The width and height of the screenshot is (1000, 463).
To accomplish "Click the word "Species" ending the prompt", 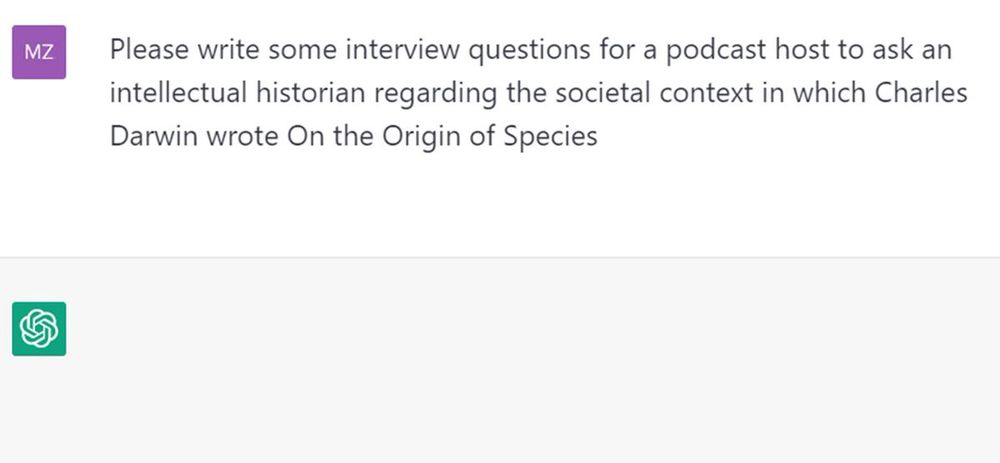I will coord(550,137).
